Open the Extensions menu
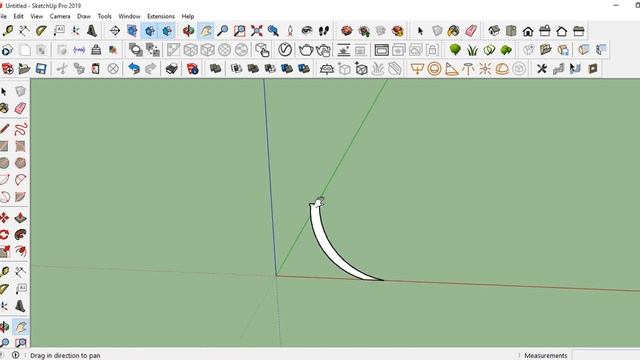This screenshot has width=640, height=360. tap(161, 16)
